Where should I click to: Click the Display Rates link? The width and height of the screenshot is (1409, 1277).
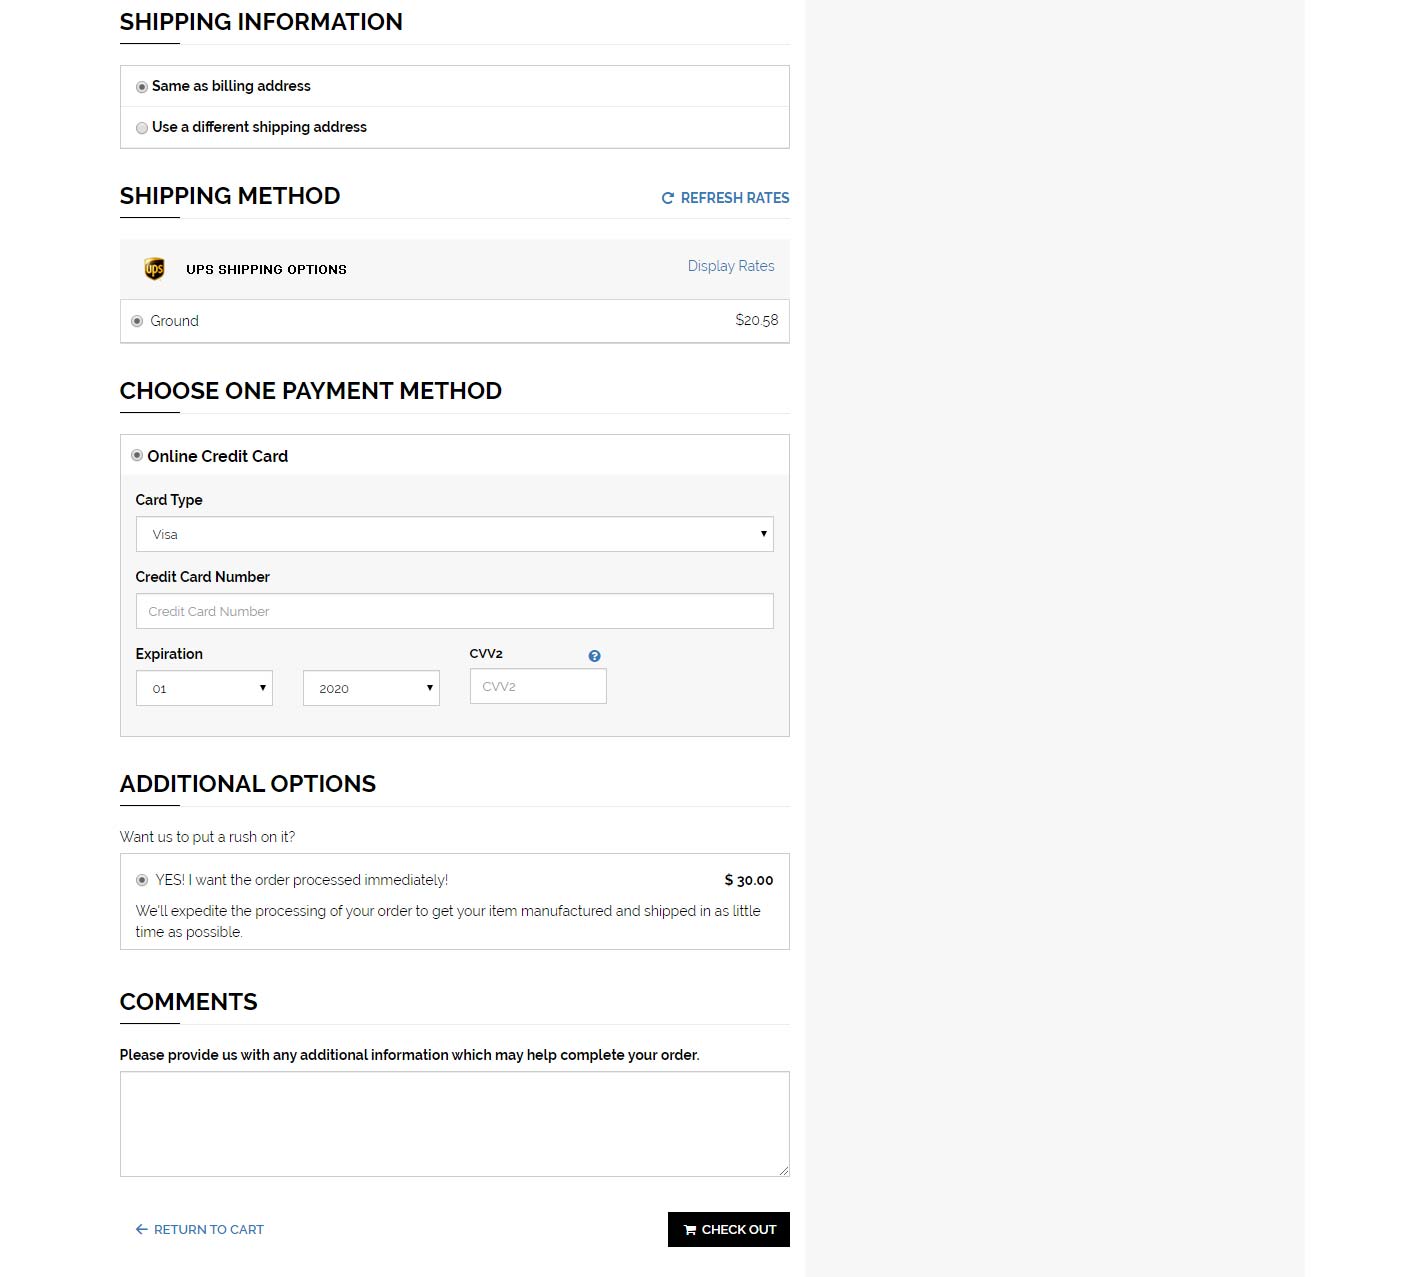coord(730,266)
